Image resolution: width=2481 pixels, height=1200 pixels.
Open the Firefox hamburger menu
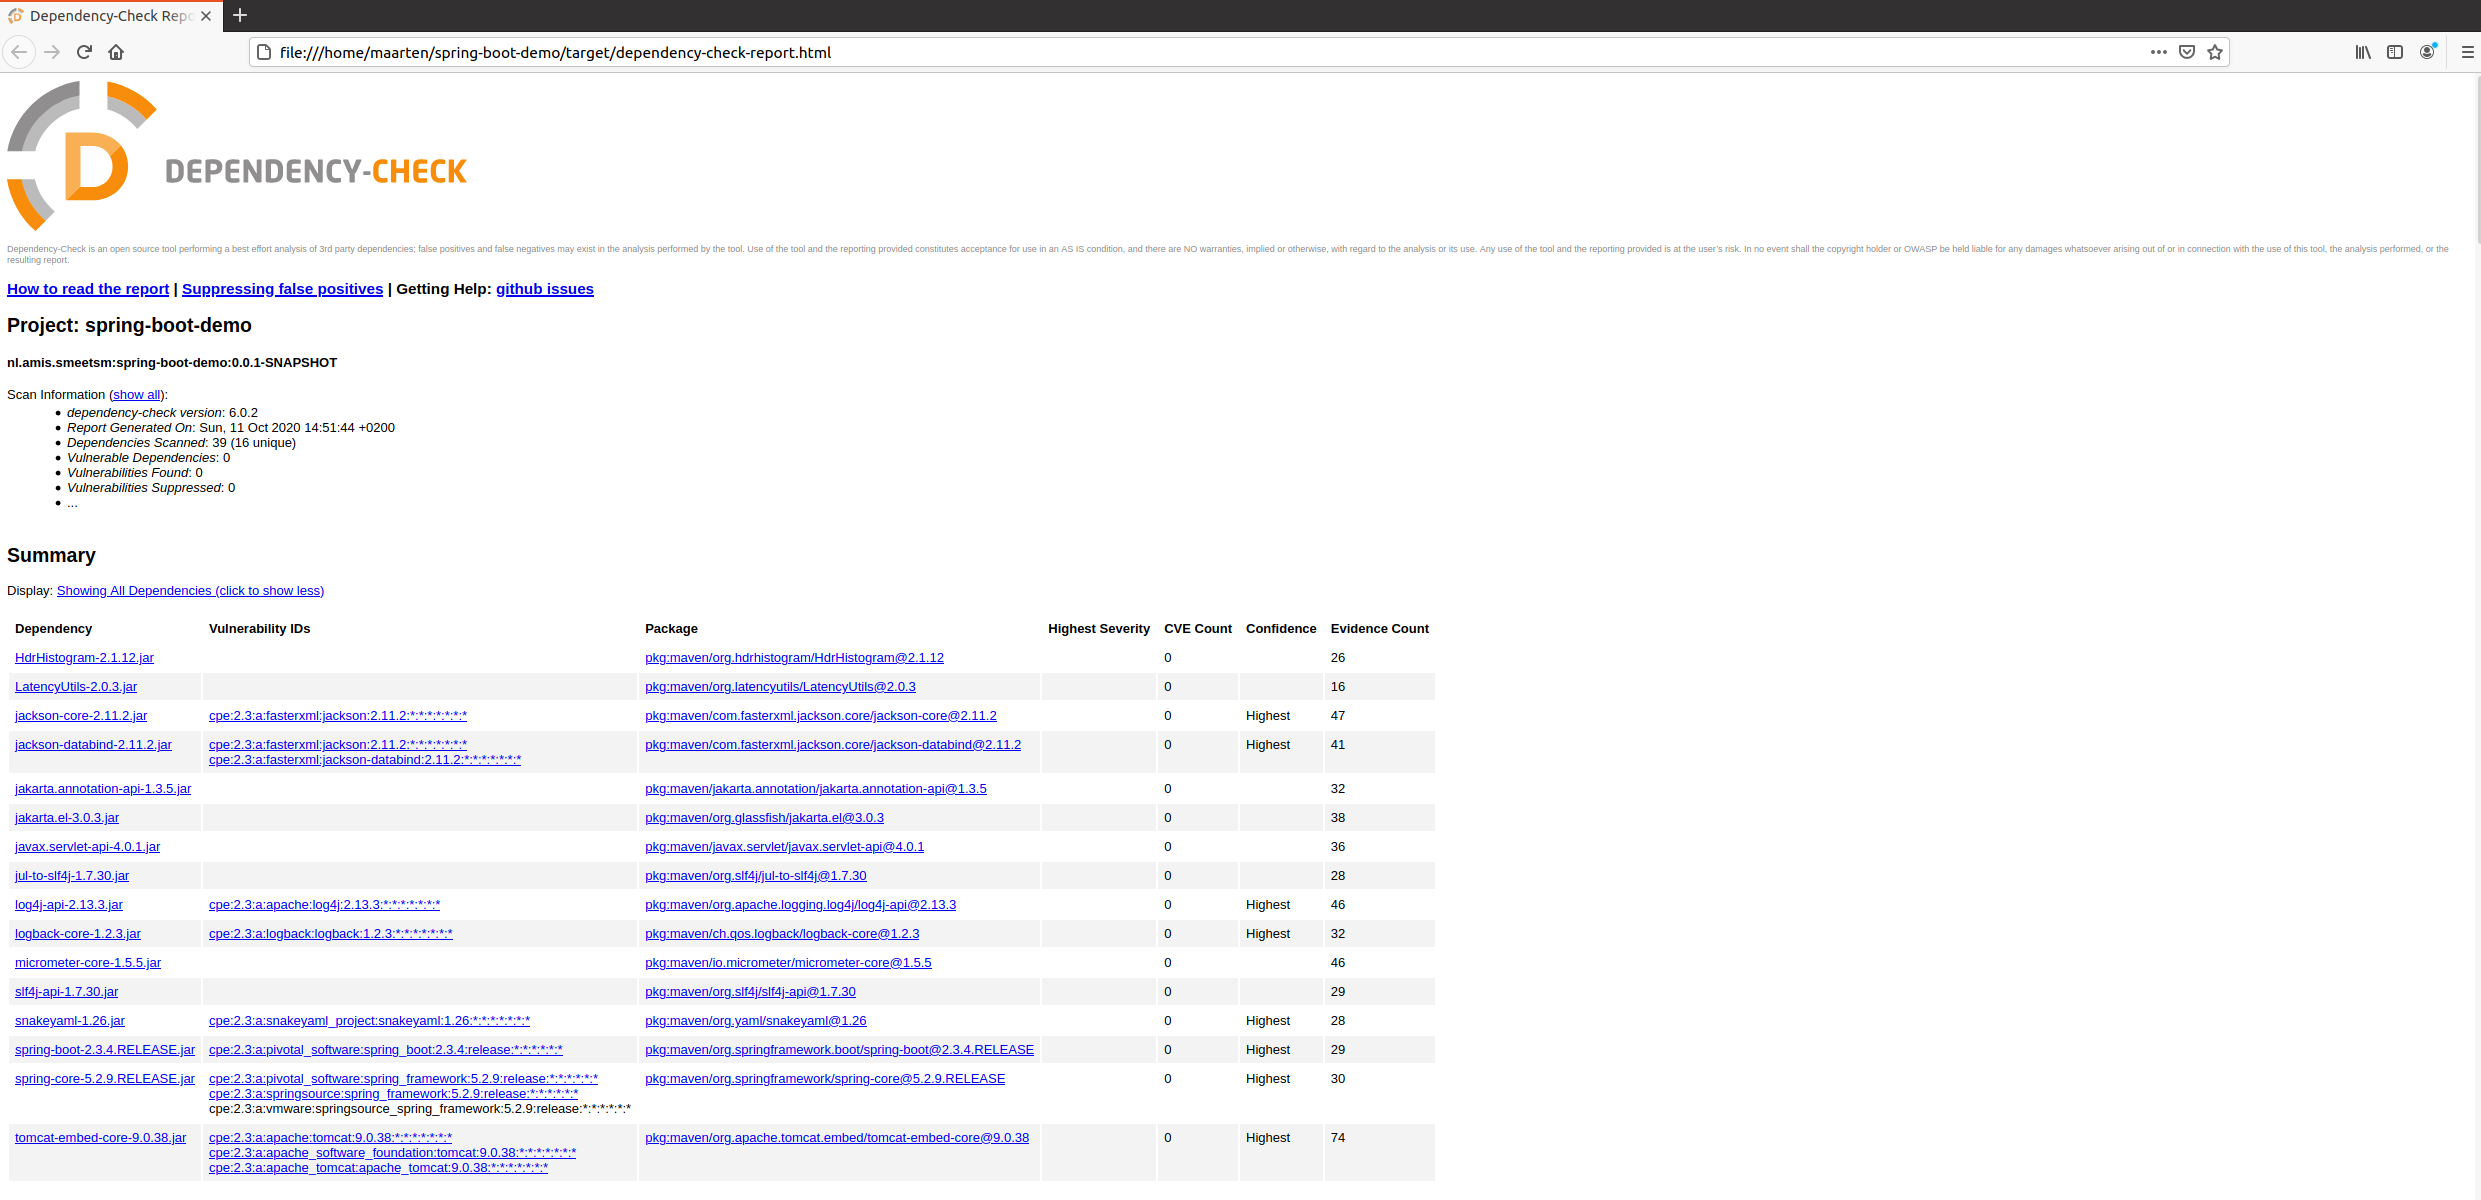(x=2467, y=52)
